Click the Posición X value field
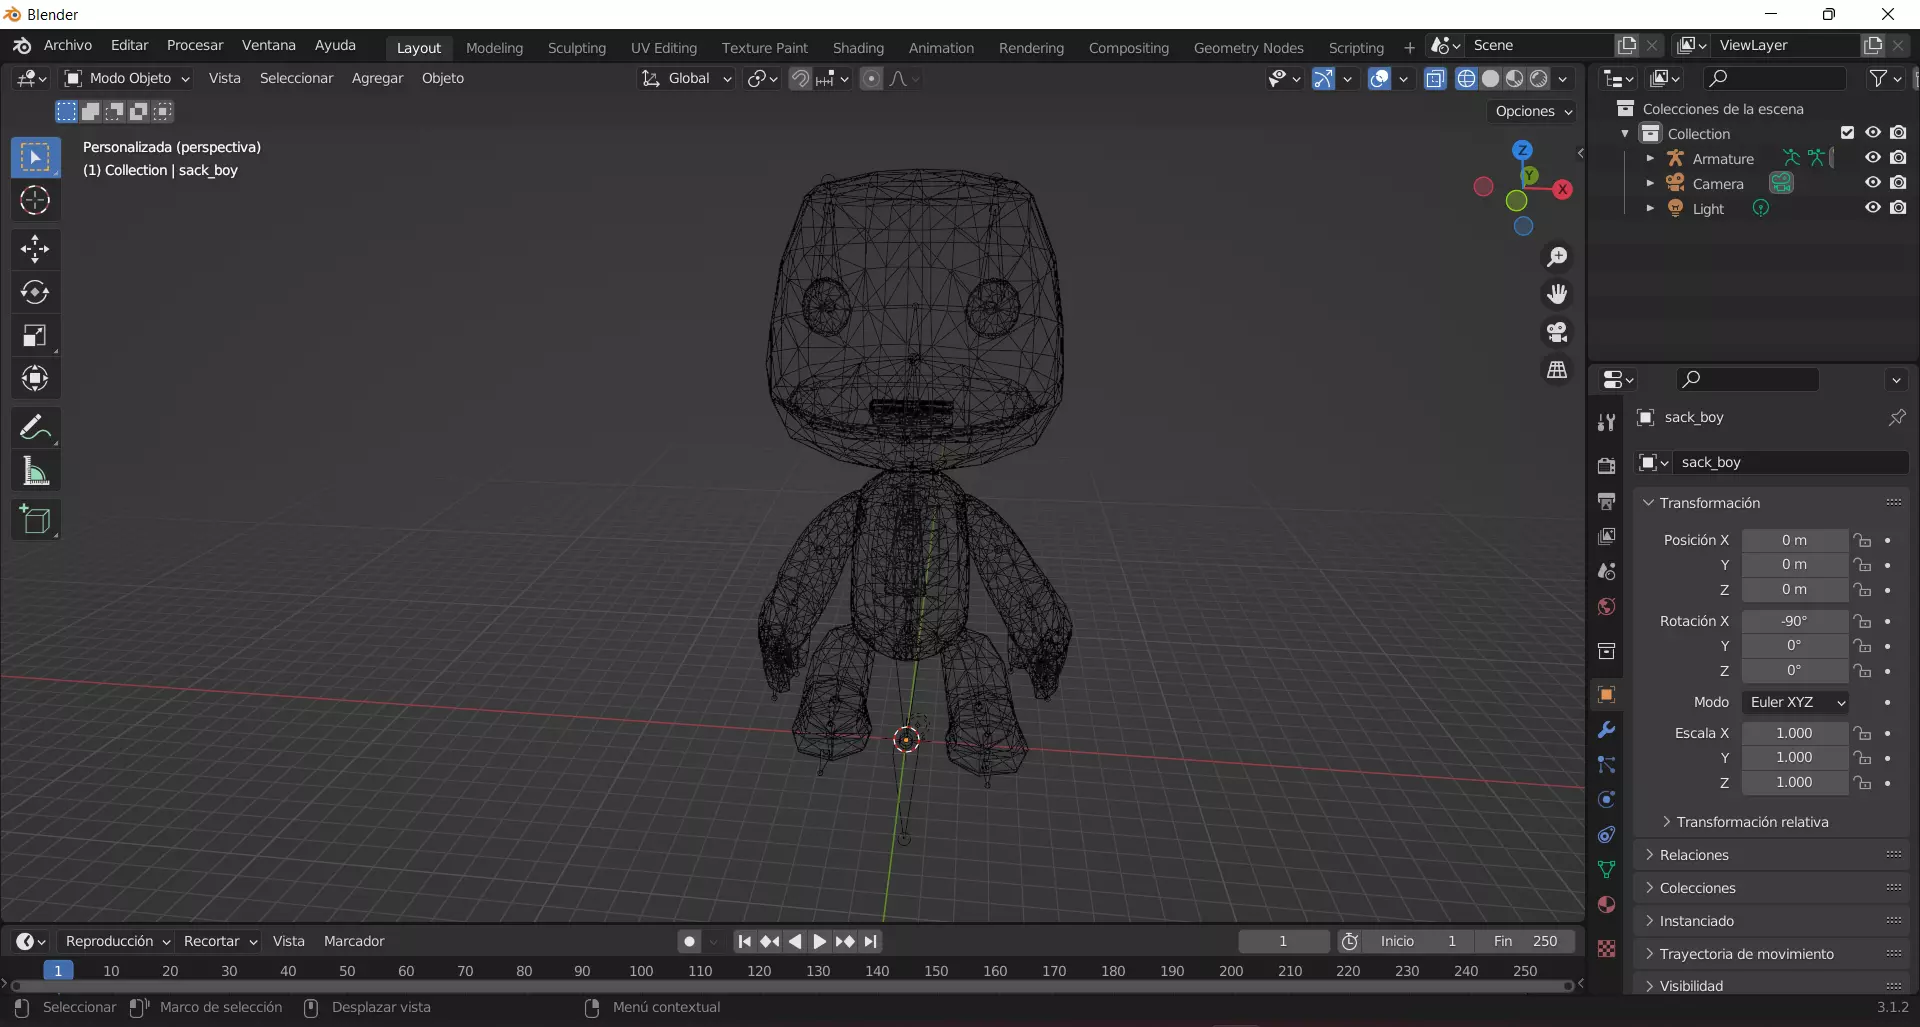The image size is (1920, 1027). [1794, 540]
